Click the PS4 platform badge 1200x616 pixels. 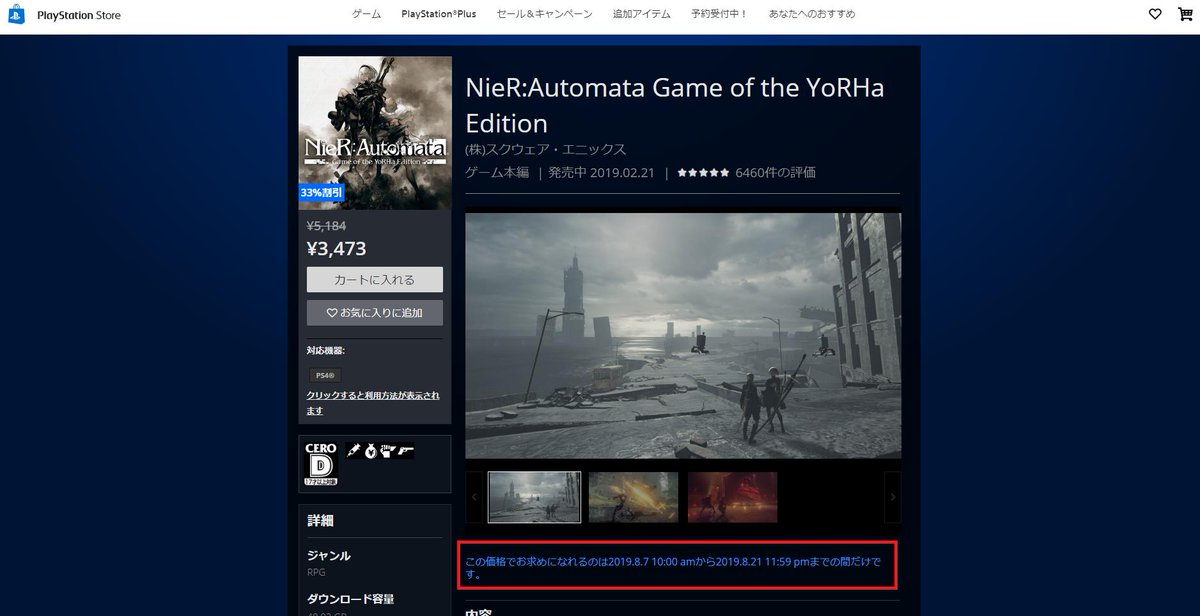(326, 374)
